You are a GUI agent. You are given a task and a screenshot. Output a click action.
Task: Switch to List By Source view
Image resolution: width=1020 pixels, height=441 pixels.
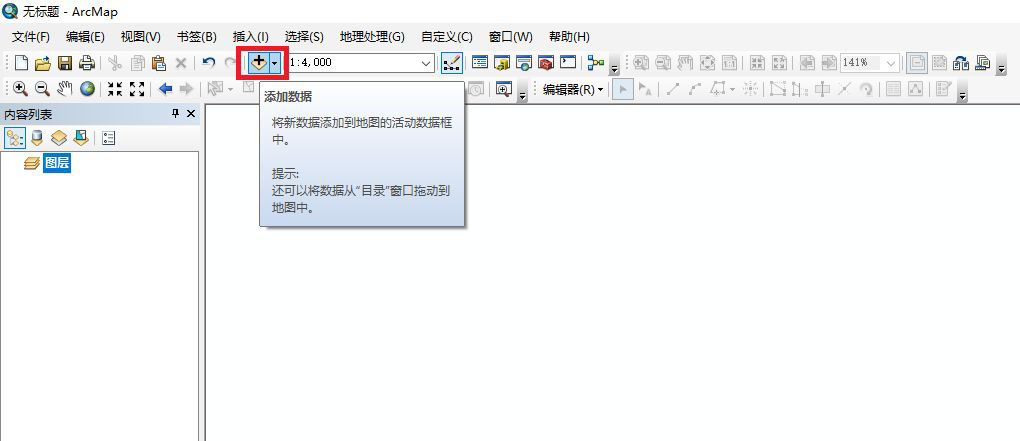coord(37,138)
